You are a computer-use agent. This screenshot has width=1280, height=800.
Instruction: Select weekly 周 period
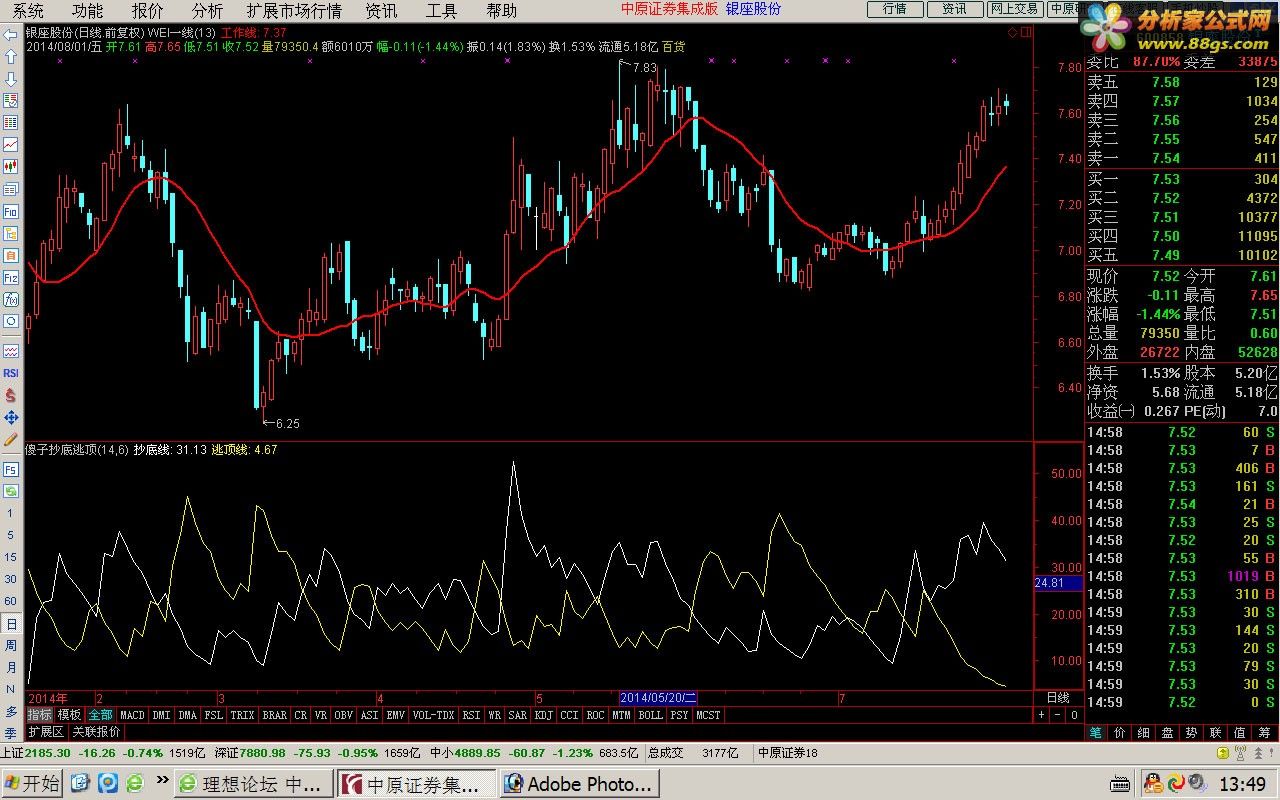tap(11, 645)
